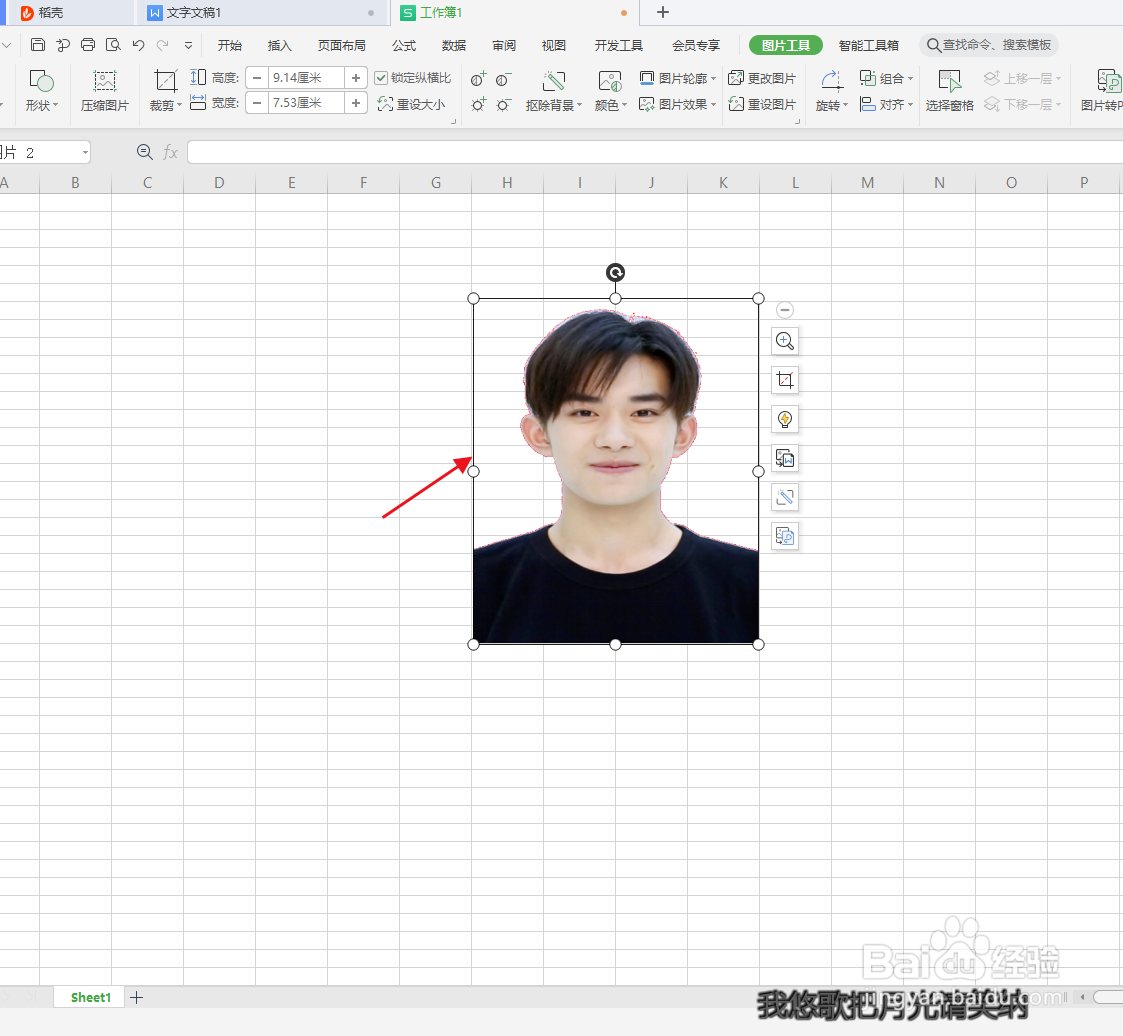Open the 视图 tab
Image resolution: width=1123 pixels, height=1036 pixels.
click(554, 45)
